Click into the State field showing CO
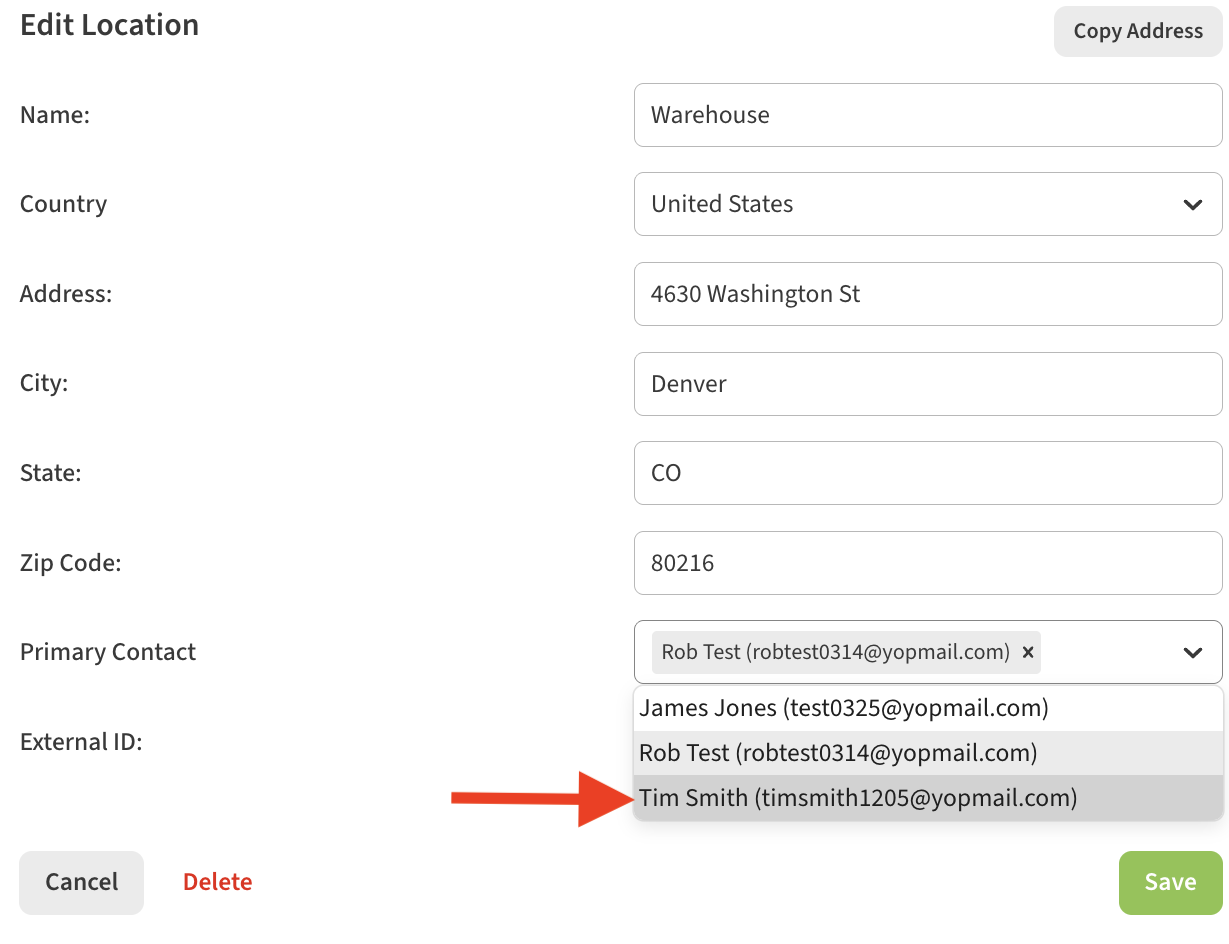The image size is (1229, 944). 926,473
